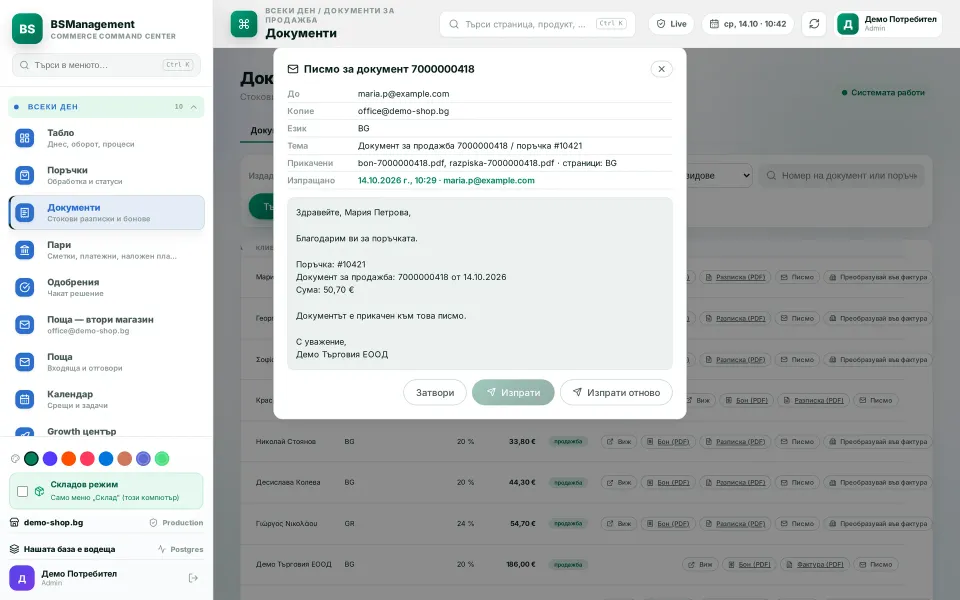Choose the light green theme color swatch
The height and width of the screenshot is (600, 960).
tap(162, 459)
